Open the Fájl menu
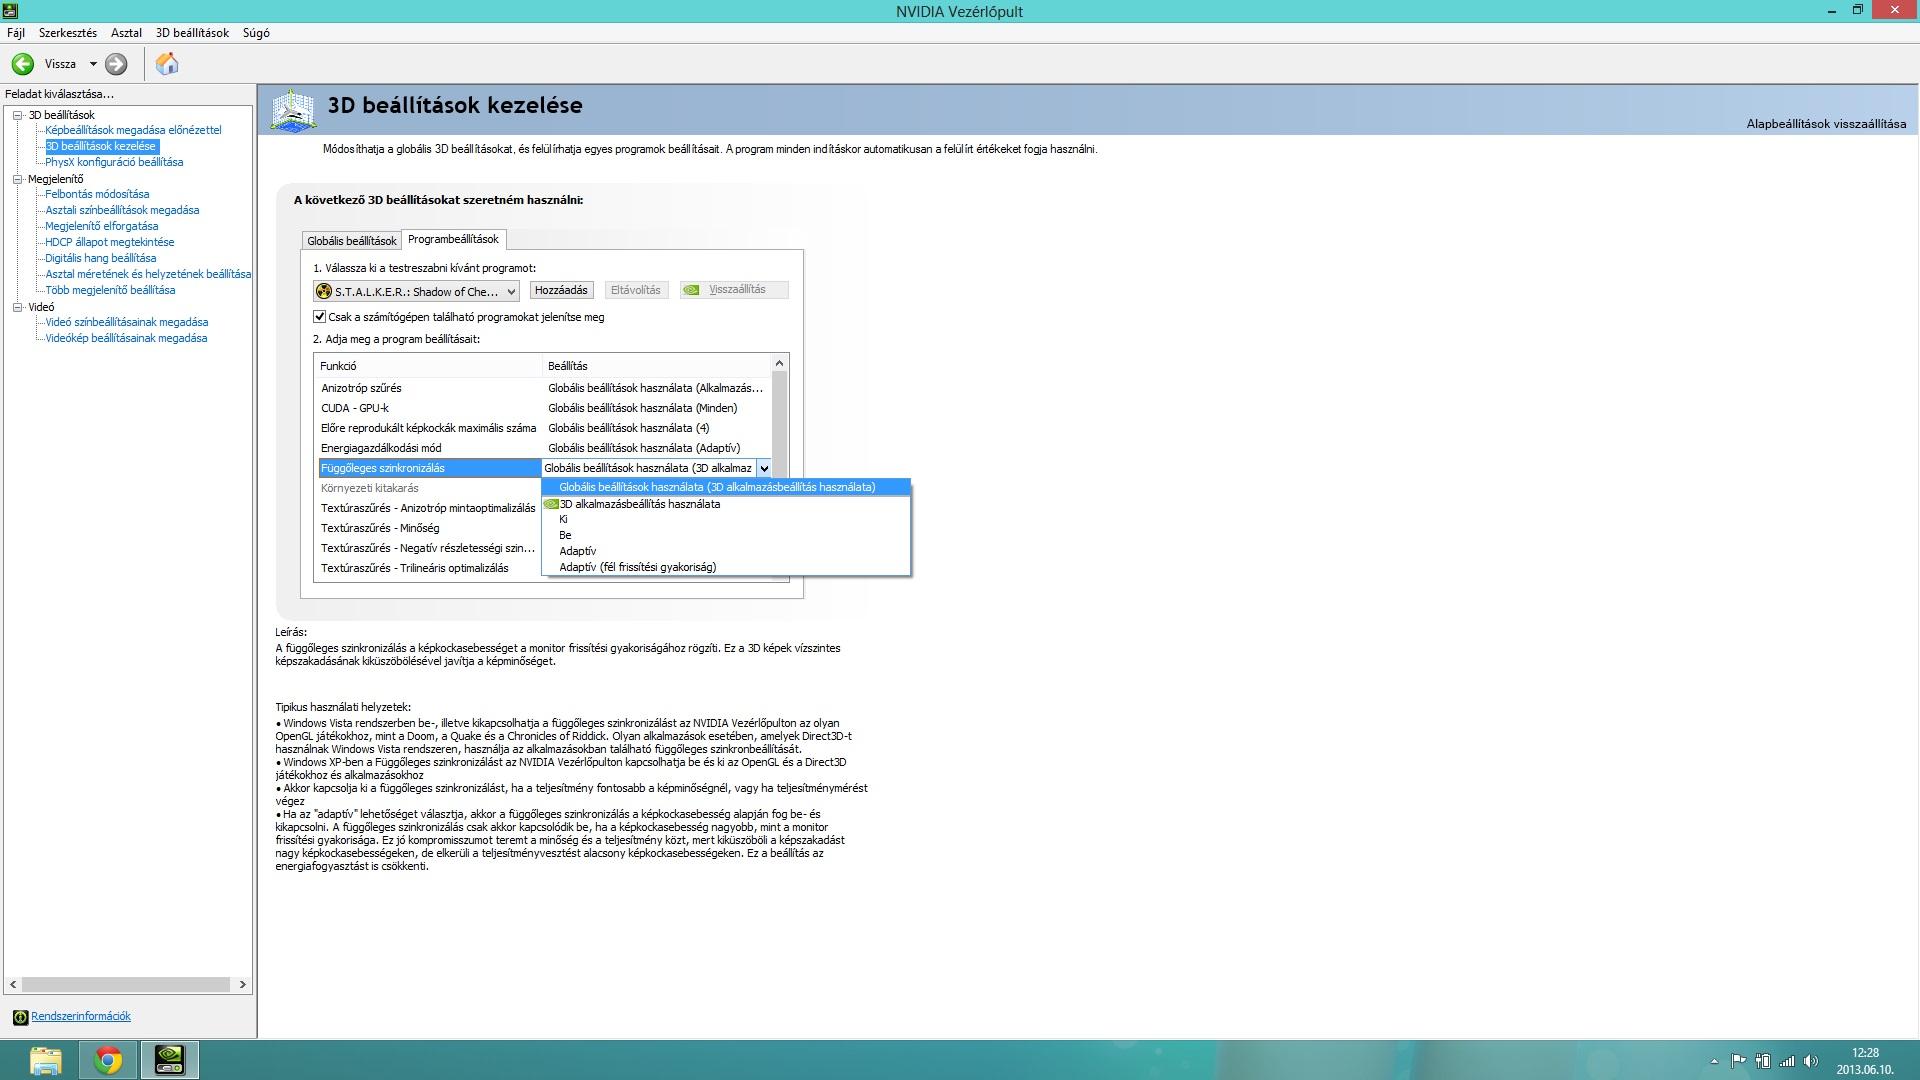Image resolution: width=1920 pixels, height=1080 pixels. point(16,33)
